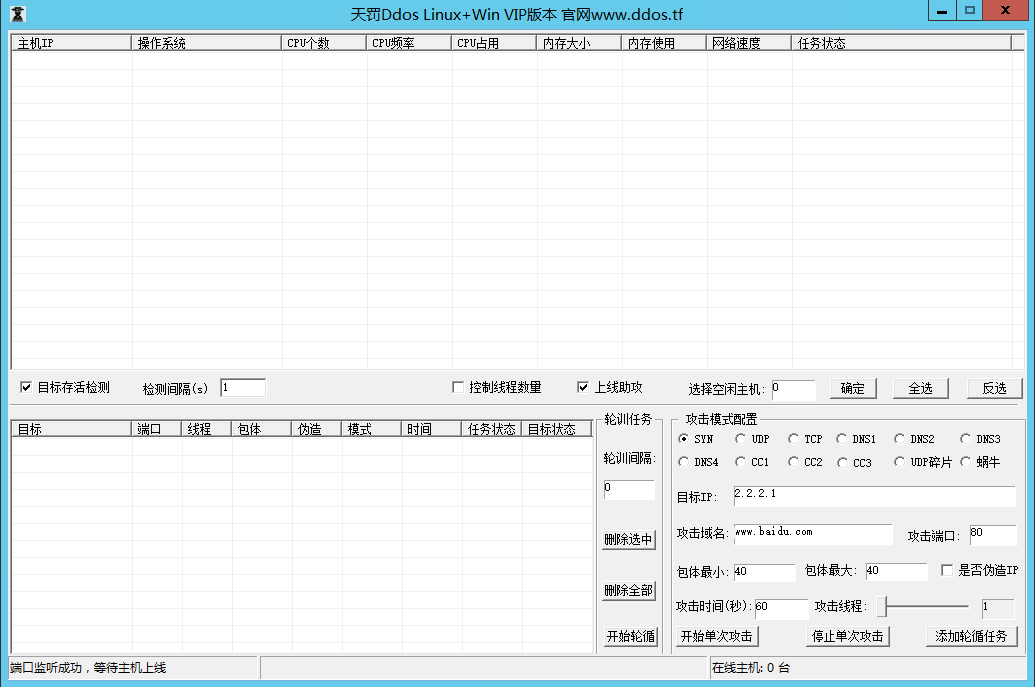Click the 线程 column header
The height and width of the screenshot is (687, 1035).
pos(207,429)
